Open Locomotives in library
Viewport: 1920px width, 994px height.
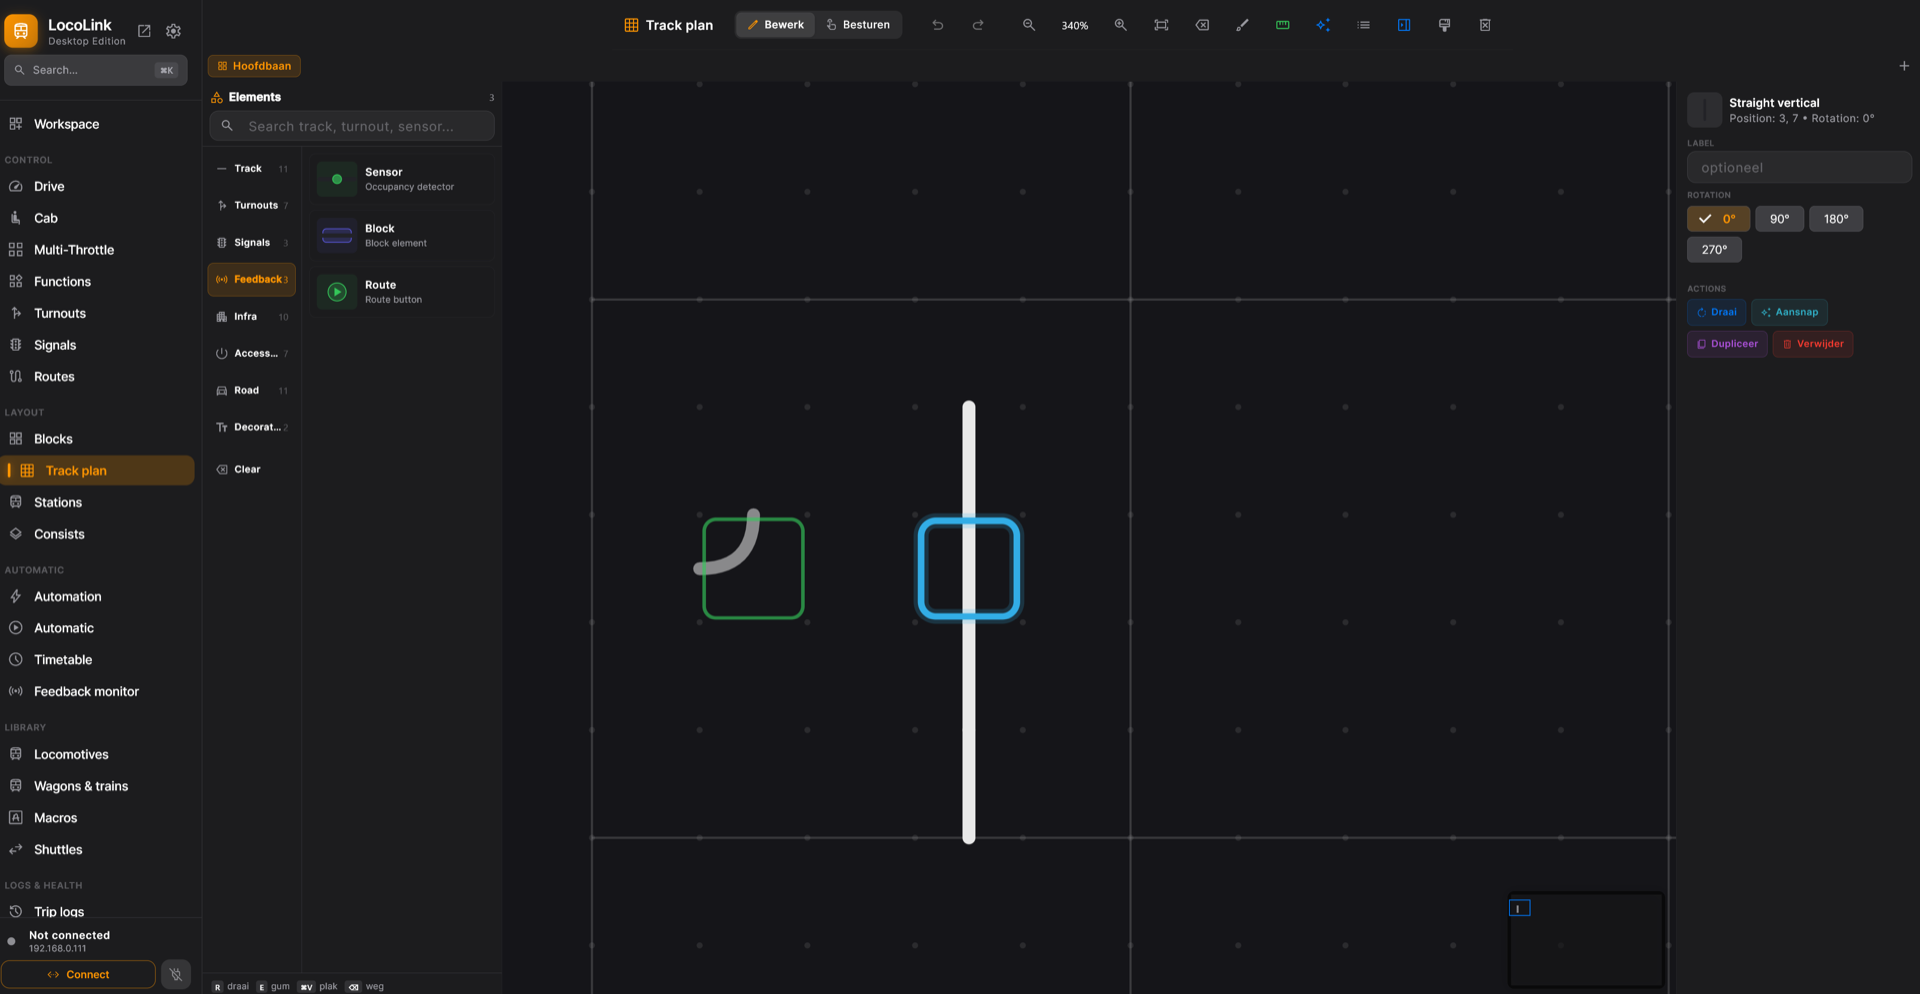(98, 755)
